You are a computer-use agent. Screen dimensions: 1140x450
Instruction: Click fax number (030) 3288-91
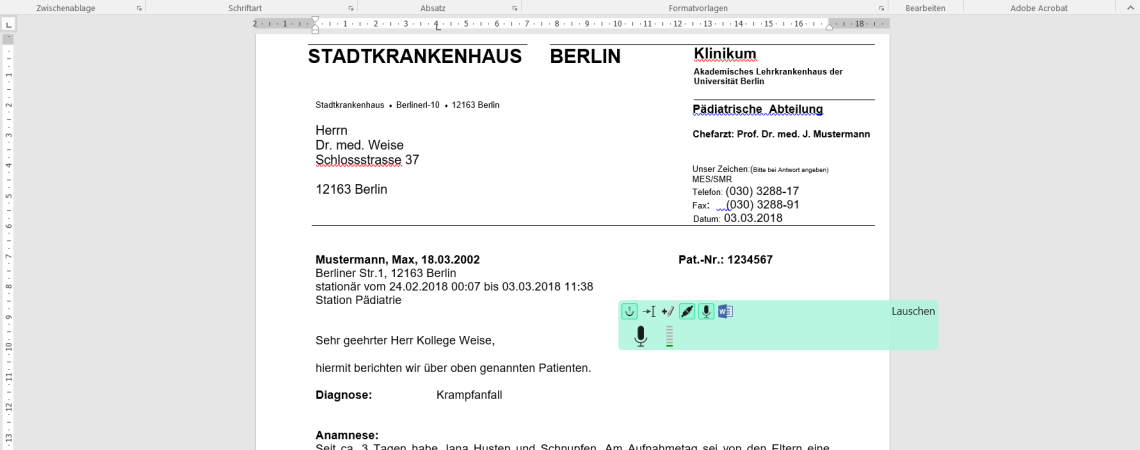(763, 205)
